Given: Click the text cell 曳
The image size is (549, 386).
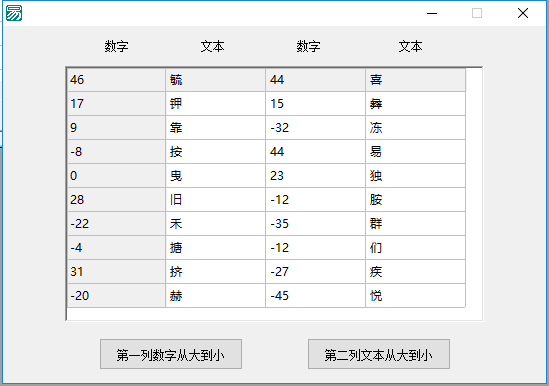Looking at the screenshot, I should pos(216,176).
